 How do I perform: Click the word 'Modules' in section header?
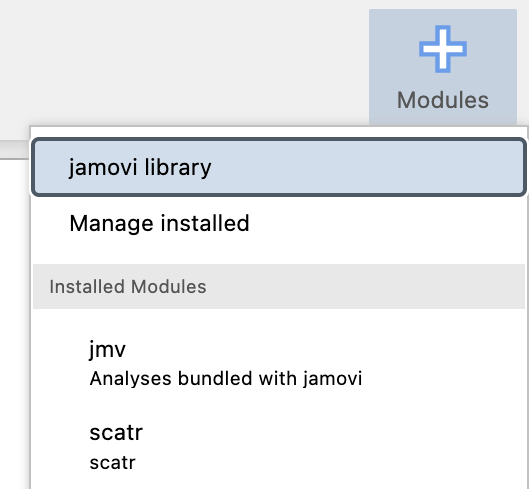(168, 287)
